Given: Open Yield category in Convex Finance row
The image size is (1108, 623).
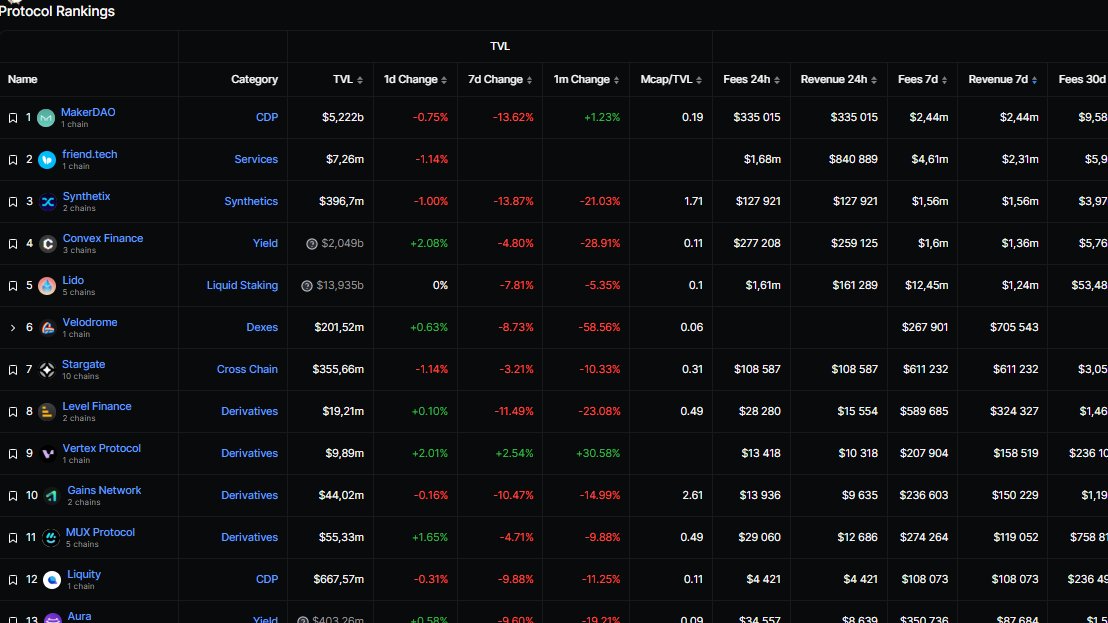Looking at the screenshot, I should (x=265, y=243).
